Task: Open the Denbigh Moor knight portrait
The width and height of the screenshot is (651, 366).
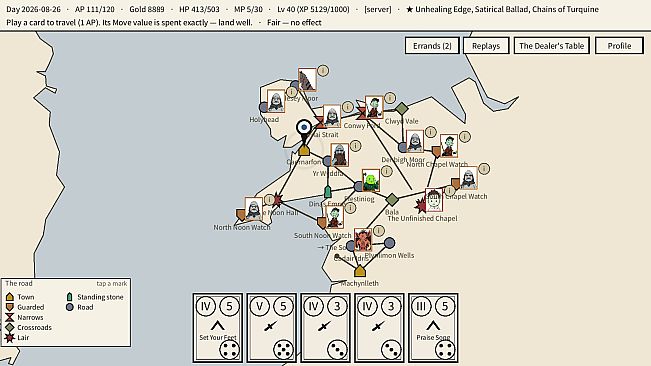Action: 415,141
